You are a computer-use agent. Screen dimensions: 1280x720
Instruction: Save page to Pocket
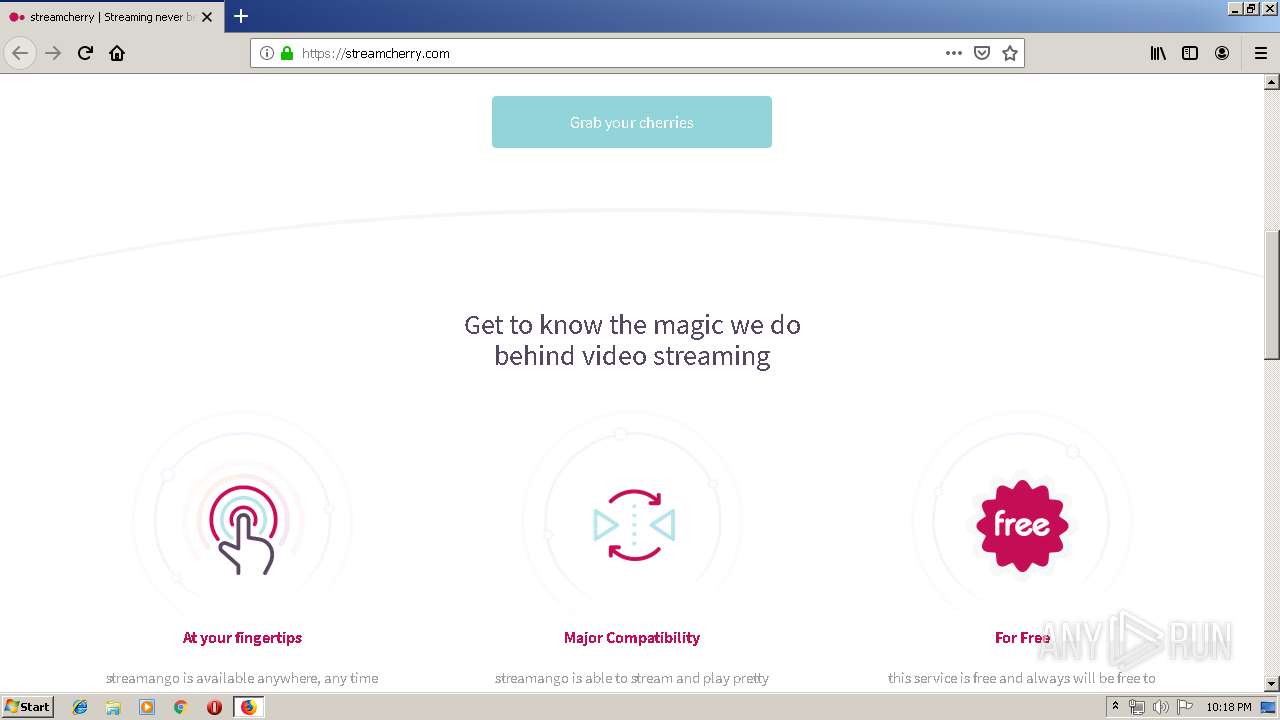tap(982, 53)
